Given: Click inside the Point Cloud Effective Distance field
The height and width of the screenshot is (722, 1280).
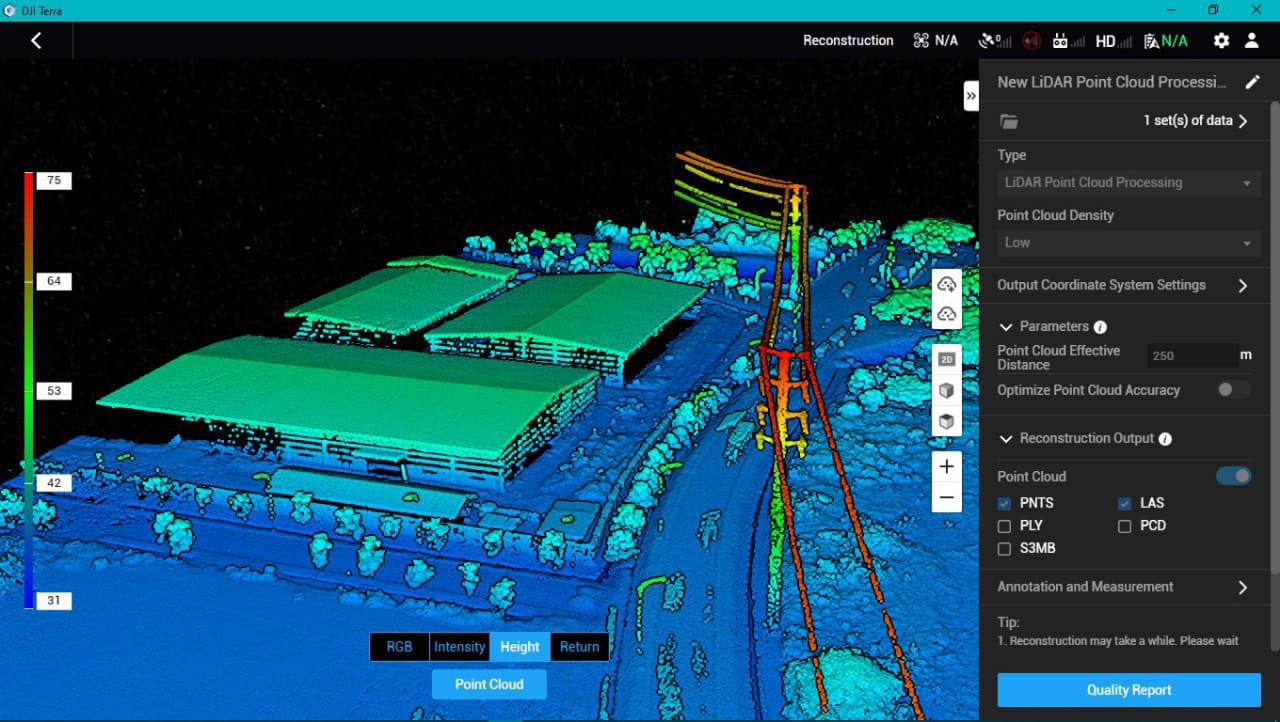Looking at the screenshot, I should click(1192, 355).
